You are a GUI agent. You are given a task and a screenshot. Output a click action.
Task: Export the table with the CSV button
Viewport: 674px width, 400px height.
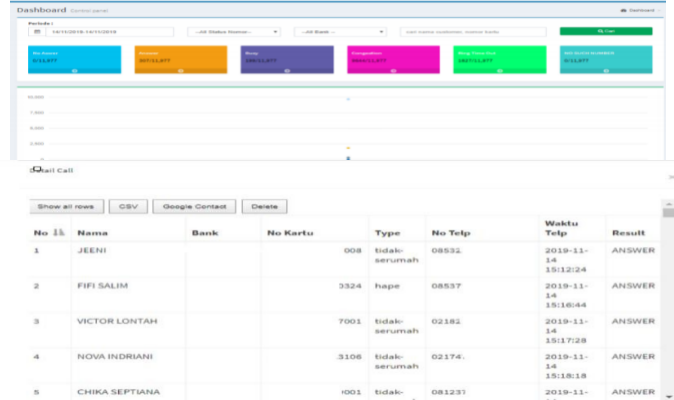tap(128, 206)
